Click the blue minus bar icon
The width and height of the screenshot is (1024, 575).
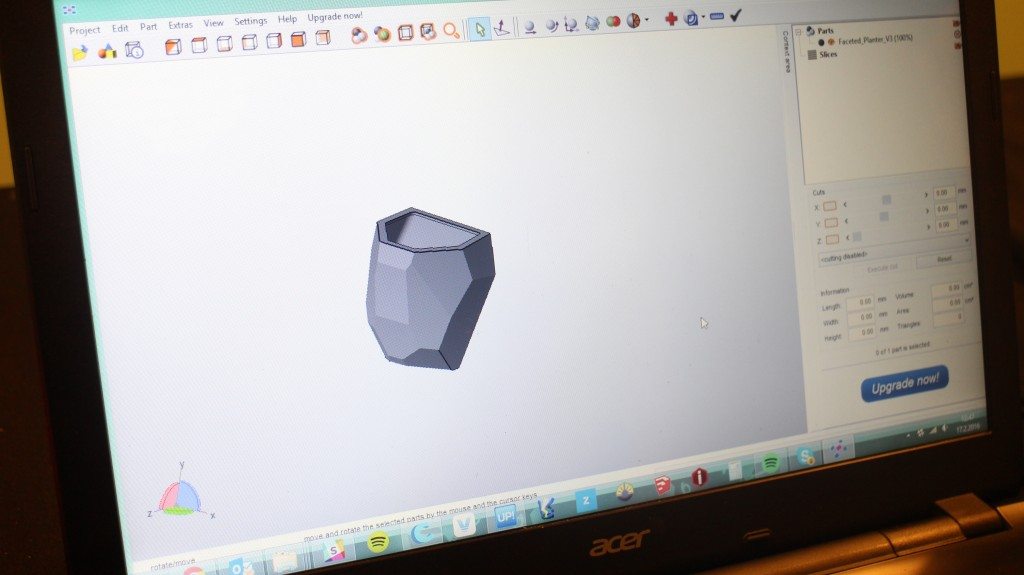(x=716, y=16)
